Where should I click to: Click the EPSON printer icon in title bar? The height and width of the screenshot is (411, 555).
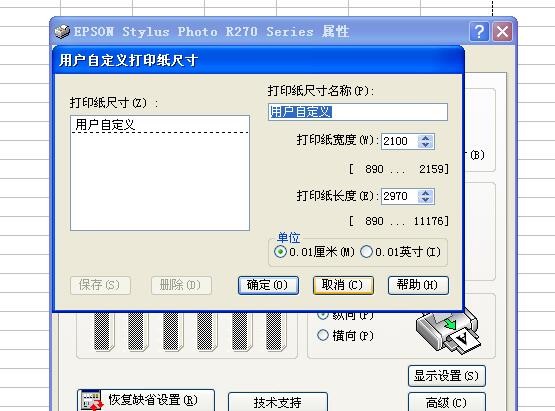click(x=62, y=32)
